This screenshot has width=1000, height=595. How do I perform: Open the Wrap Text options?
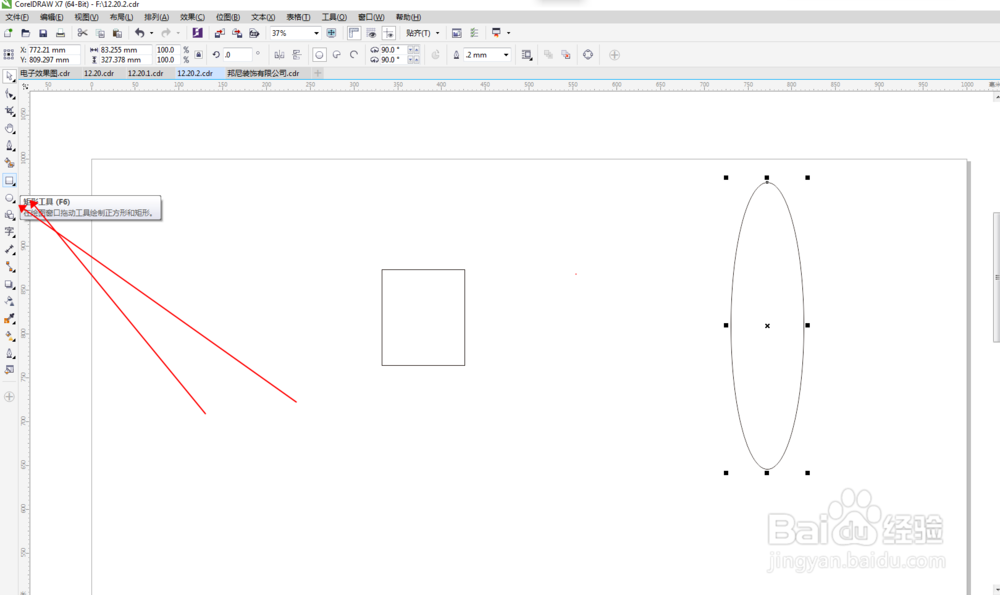[x=527, y=55]
